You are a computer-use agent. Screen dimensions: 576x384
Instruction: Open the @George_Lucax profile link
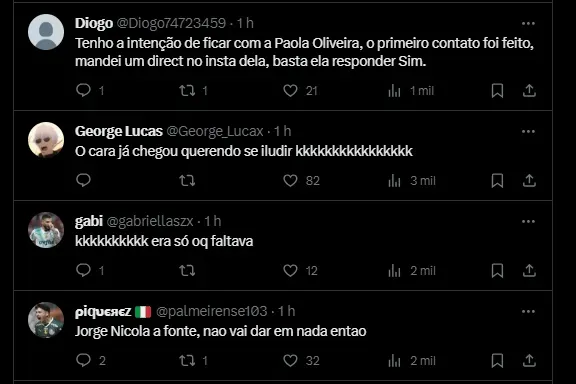(215, 131)
